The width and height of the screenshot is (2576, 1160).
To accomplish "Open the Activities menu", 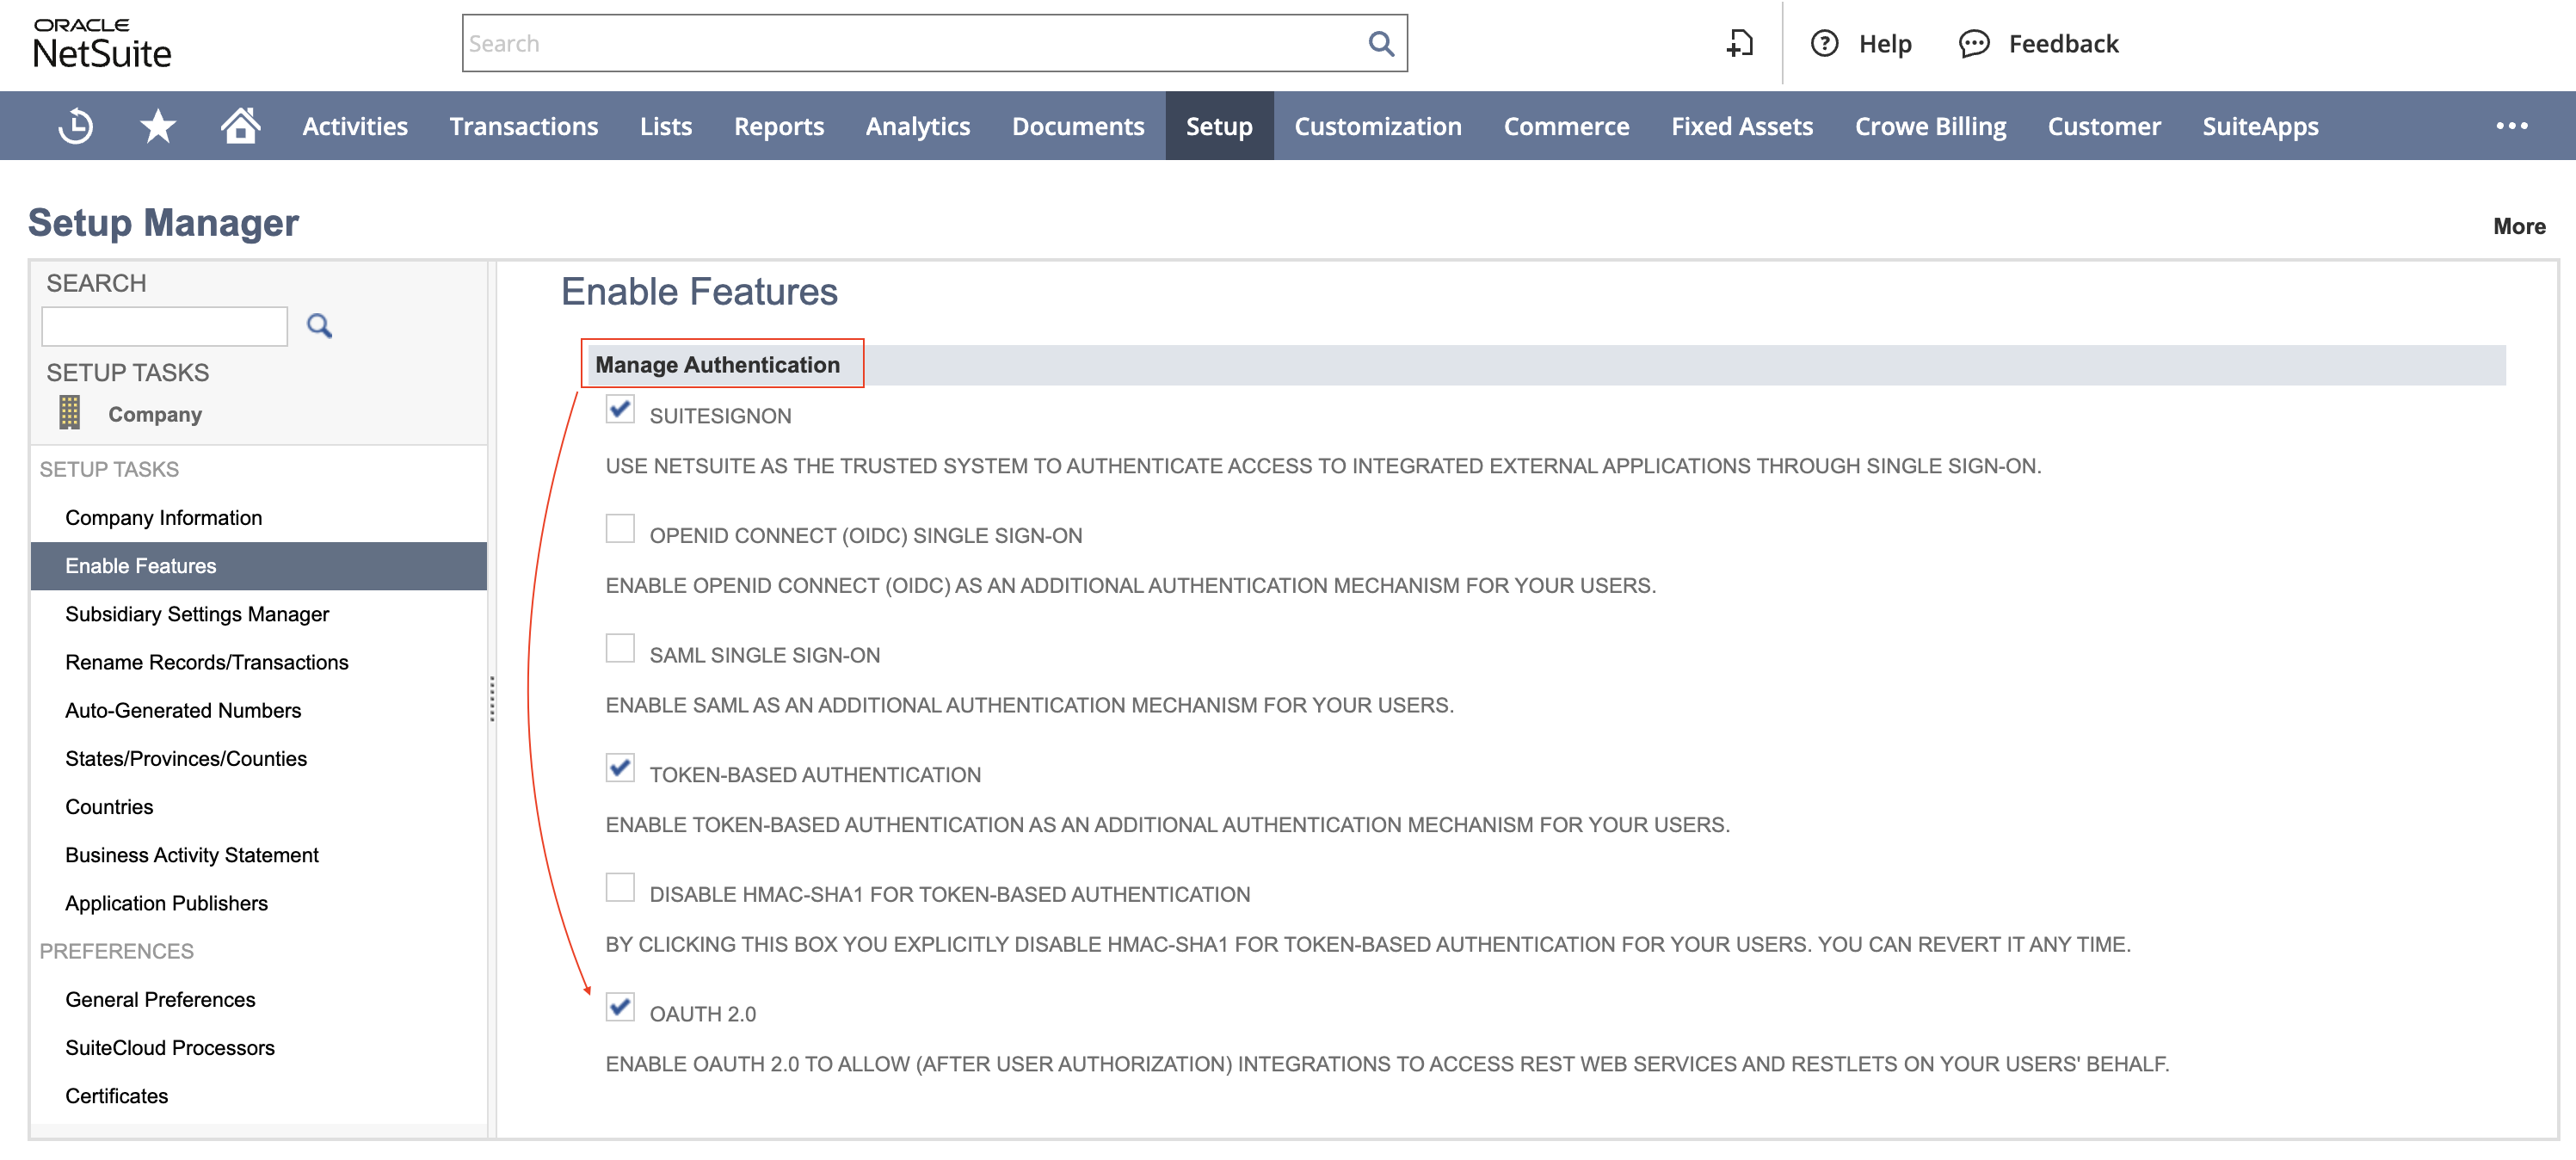I will point(355,126).
